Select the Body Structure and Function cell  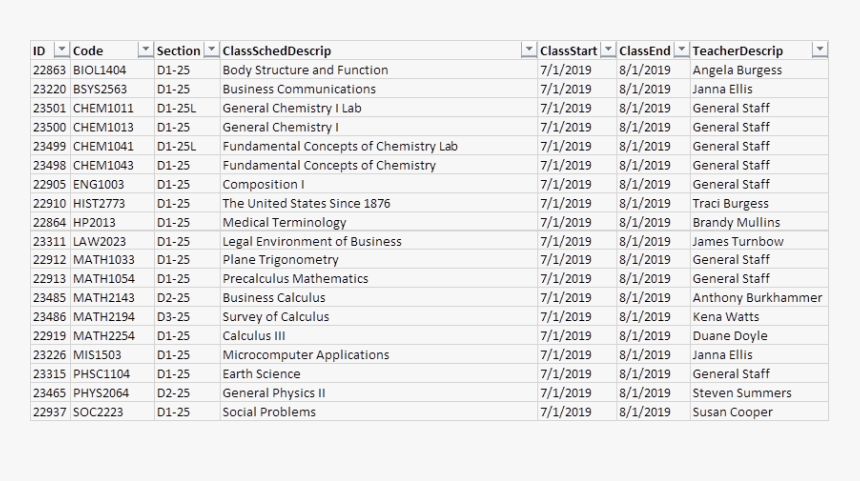305,71
